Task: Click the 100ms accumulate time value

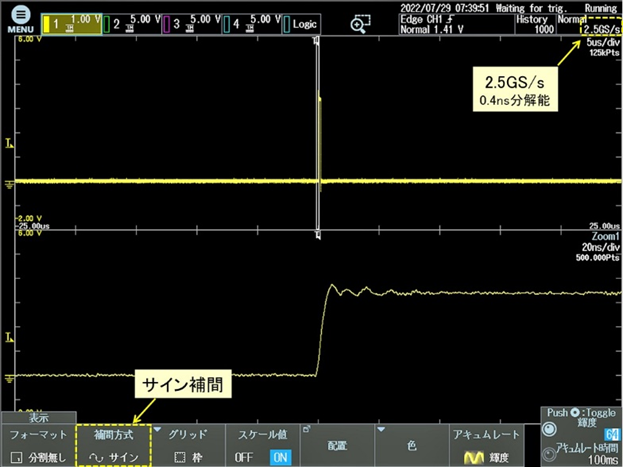Action: click(x=603, y=460)
